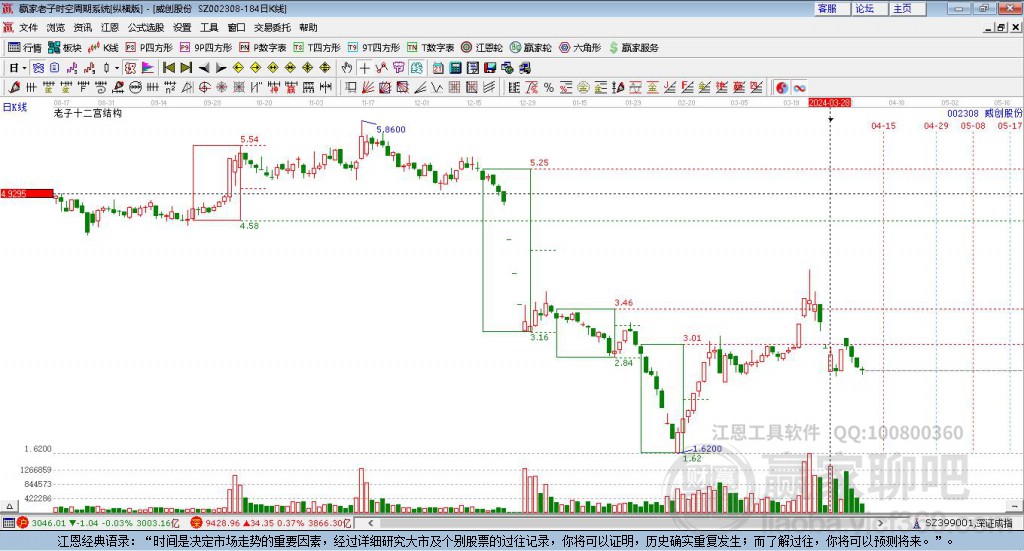Click the horizontal scrollbar left arrow
The width and height of the screenshot is (1024, 551).
[370, 523]
